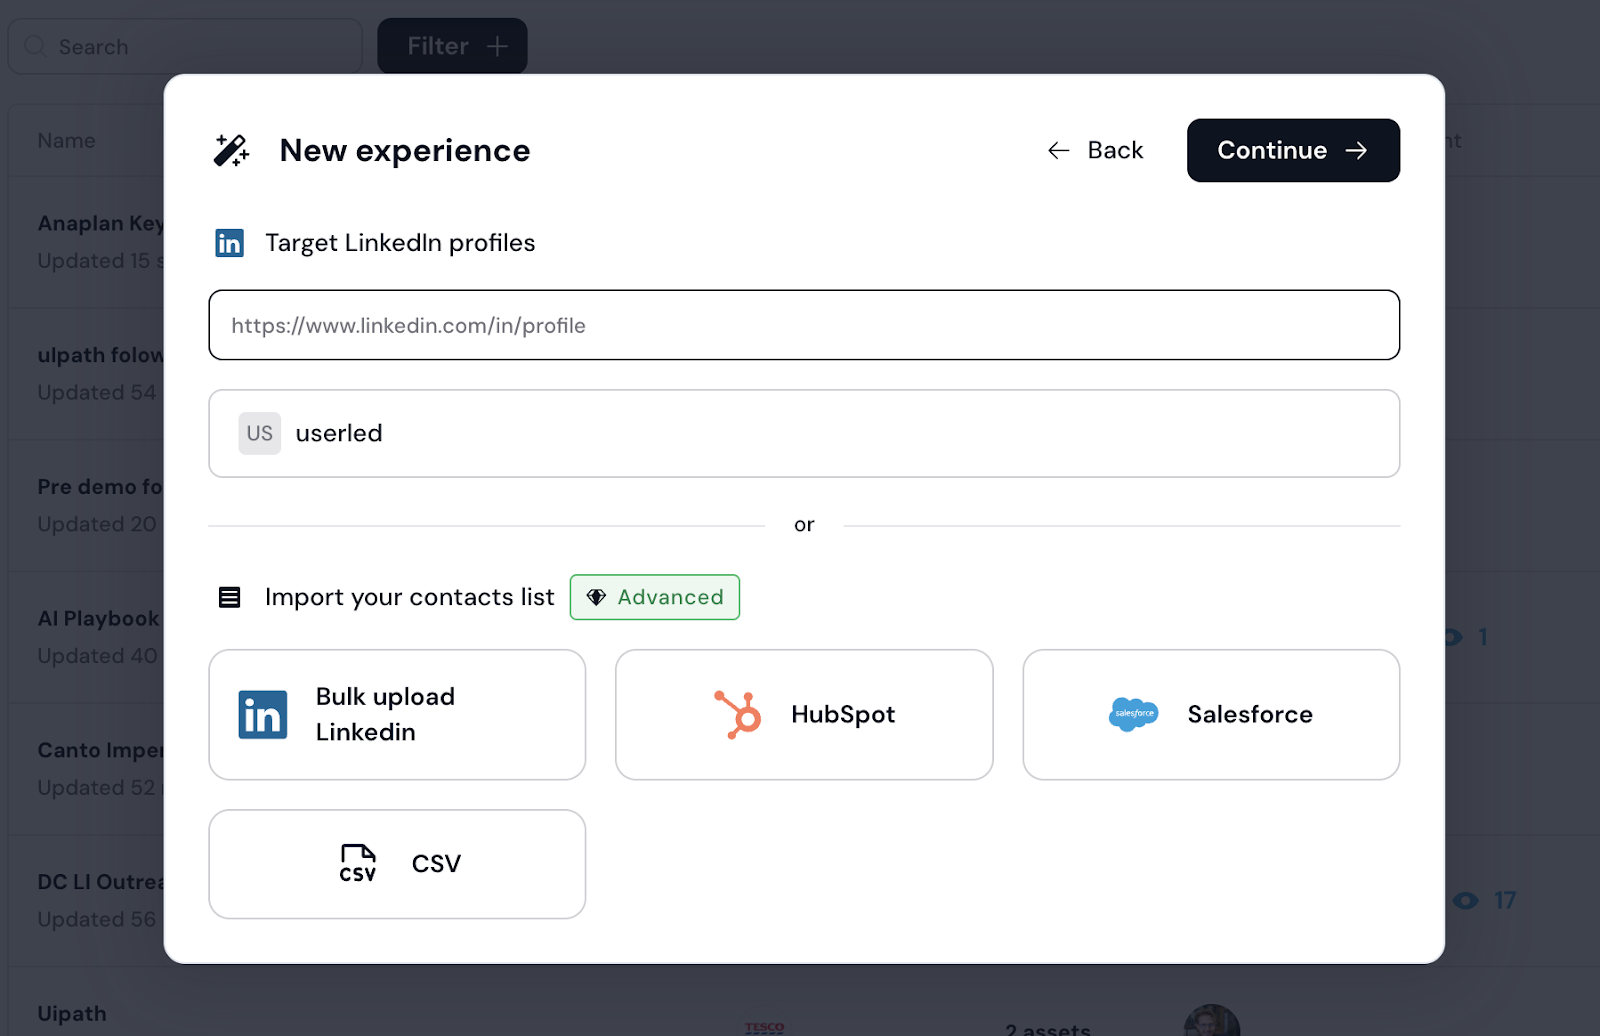Select the userled profile suggestion
This screenshot has height=1036, width=1600.
point(804,433)
